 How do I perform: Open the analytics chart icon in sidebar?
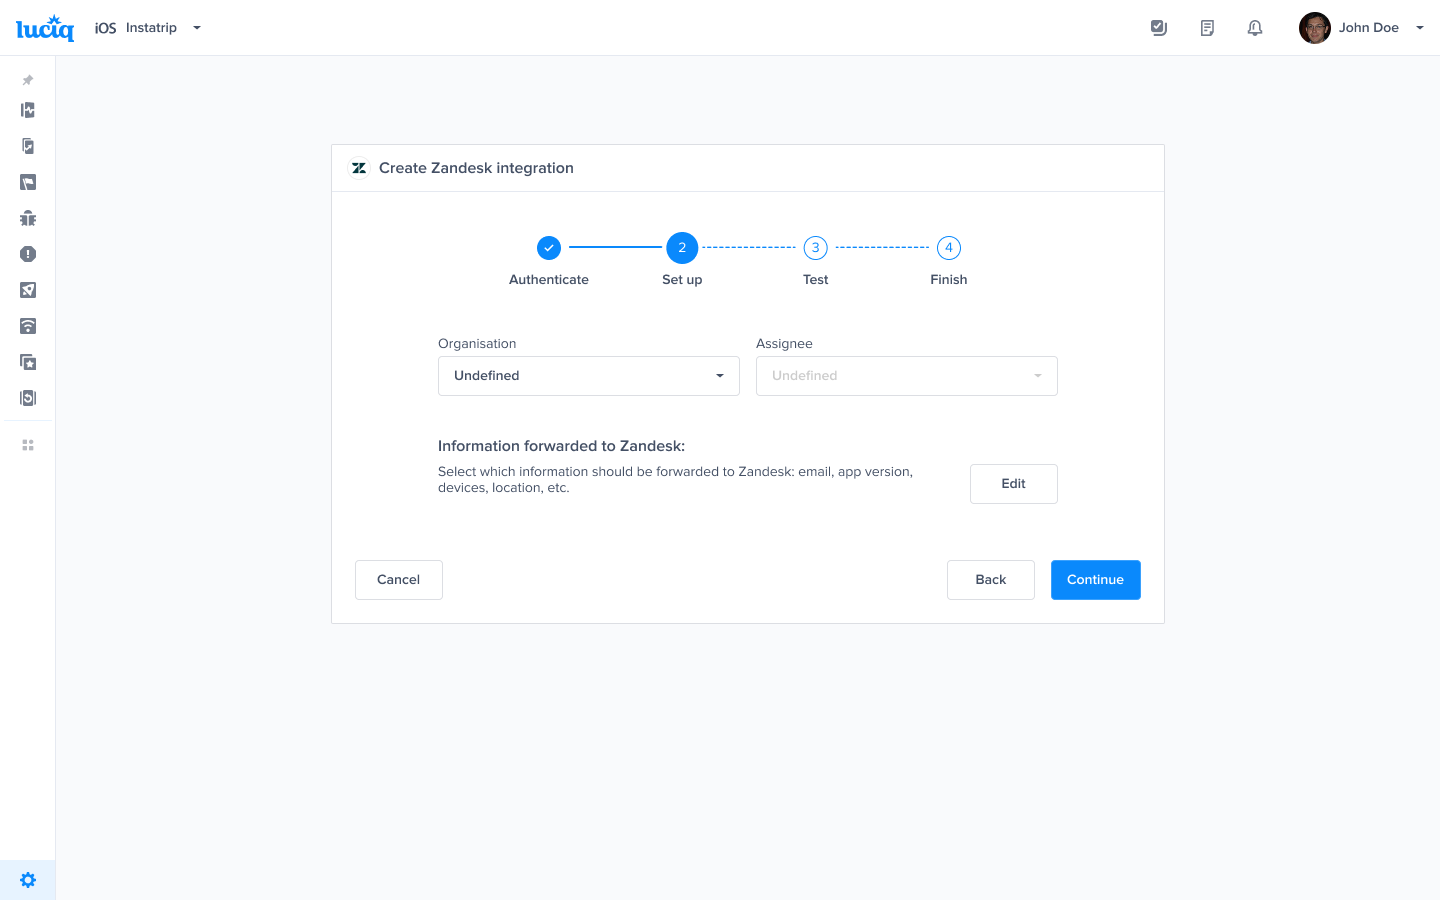click(27, 110)
